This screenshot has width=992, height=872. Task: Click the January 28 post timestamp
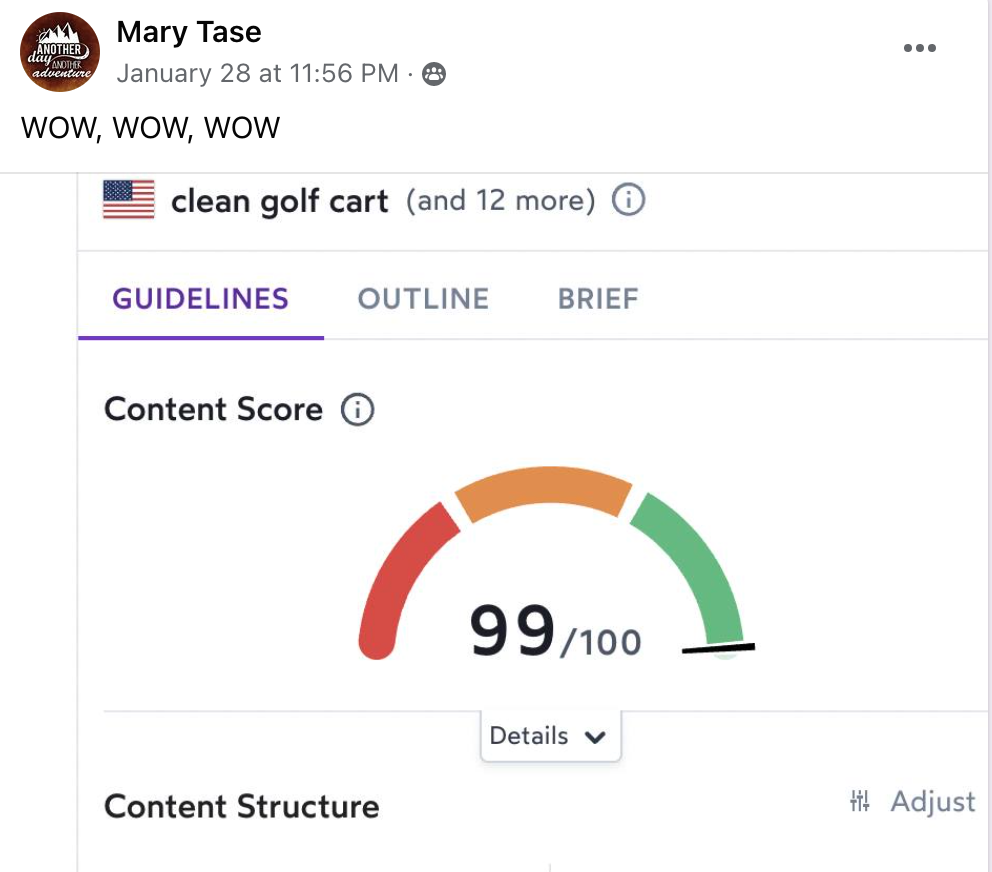pyautogui.click(x=258, y=74)
